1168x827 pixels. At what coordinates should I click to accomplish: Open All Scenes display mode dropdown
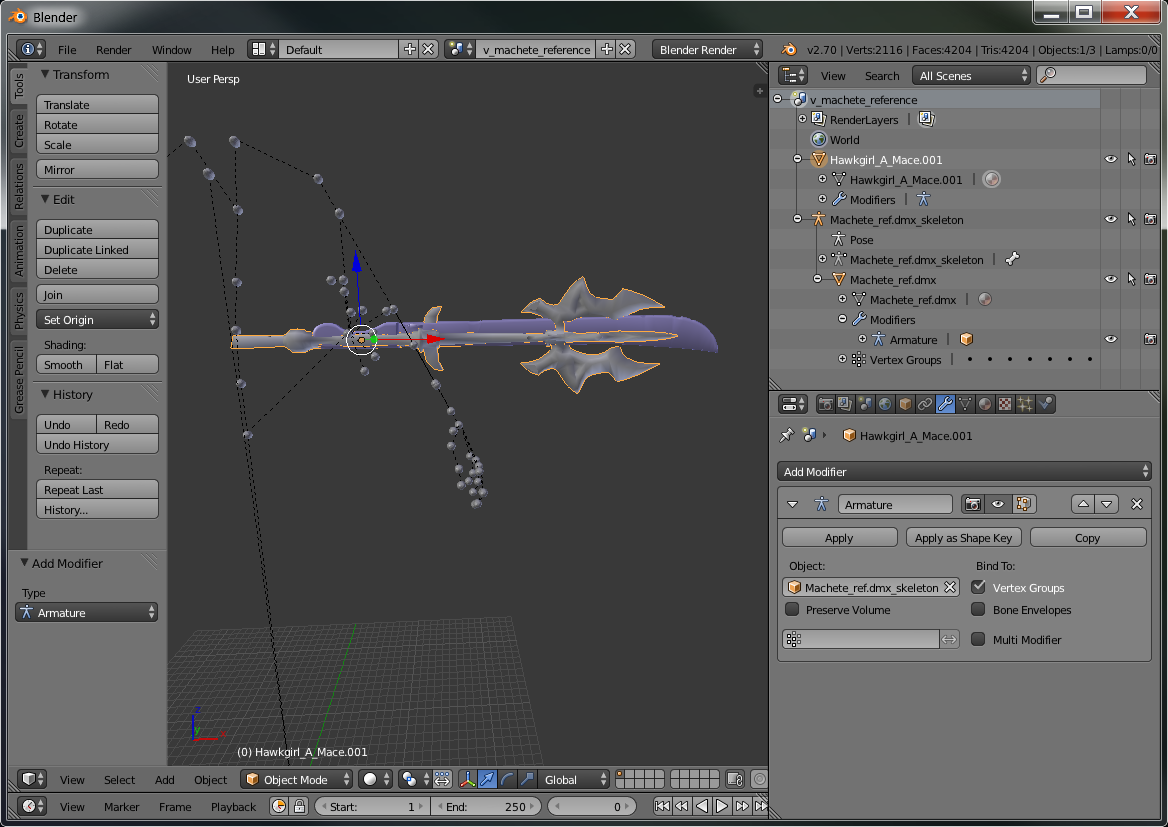click(972, 75)
